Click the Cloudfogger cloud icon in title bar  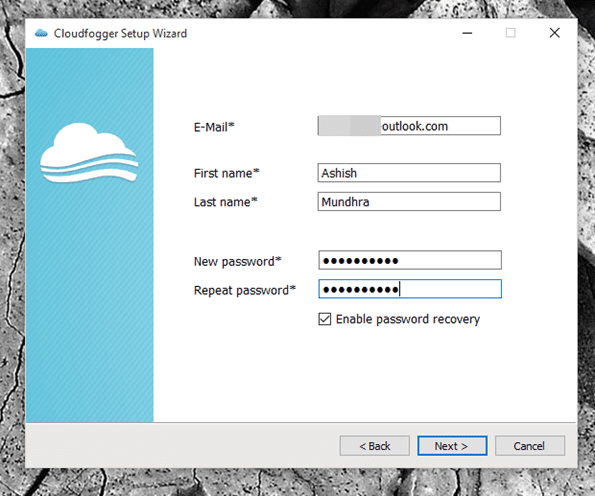pyautogui.click(x=41, y=33)
